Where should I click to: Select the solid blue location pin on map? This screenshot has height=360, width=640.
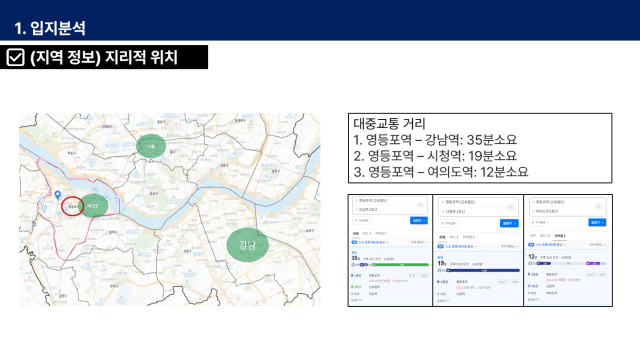point(58,195)
